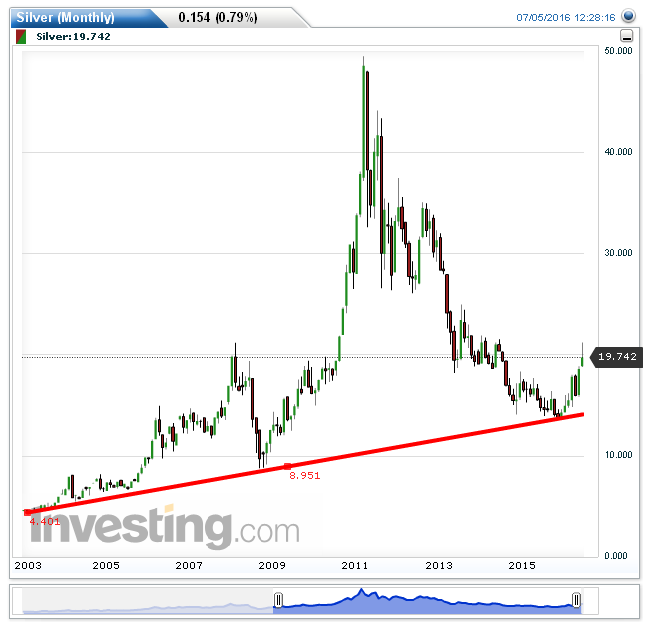Click the 0.000 price axis label

point(616,556)
